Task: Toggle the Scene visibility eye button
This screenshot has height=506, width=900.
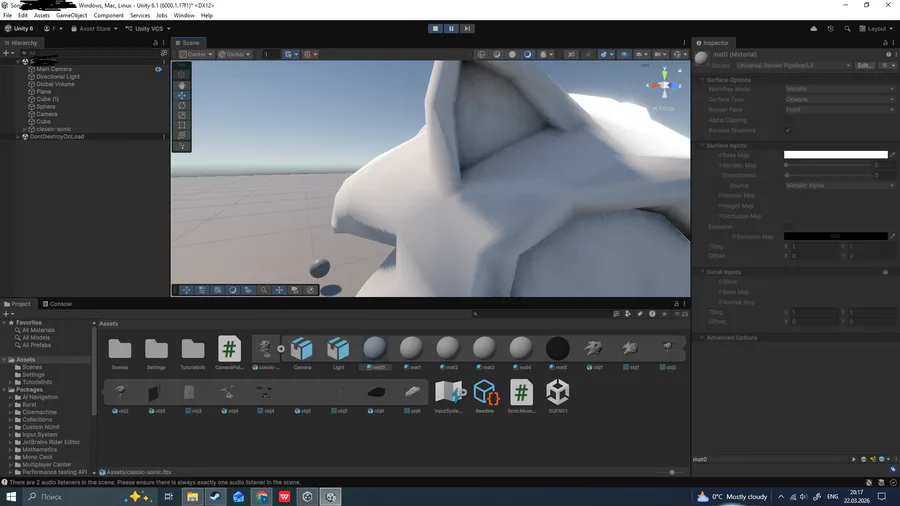Action: pos(624,55)
